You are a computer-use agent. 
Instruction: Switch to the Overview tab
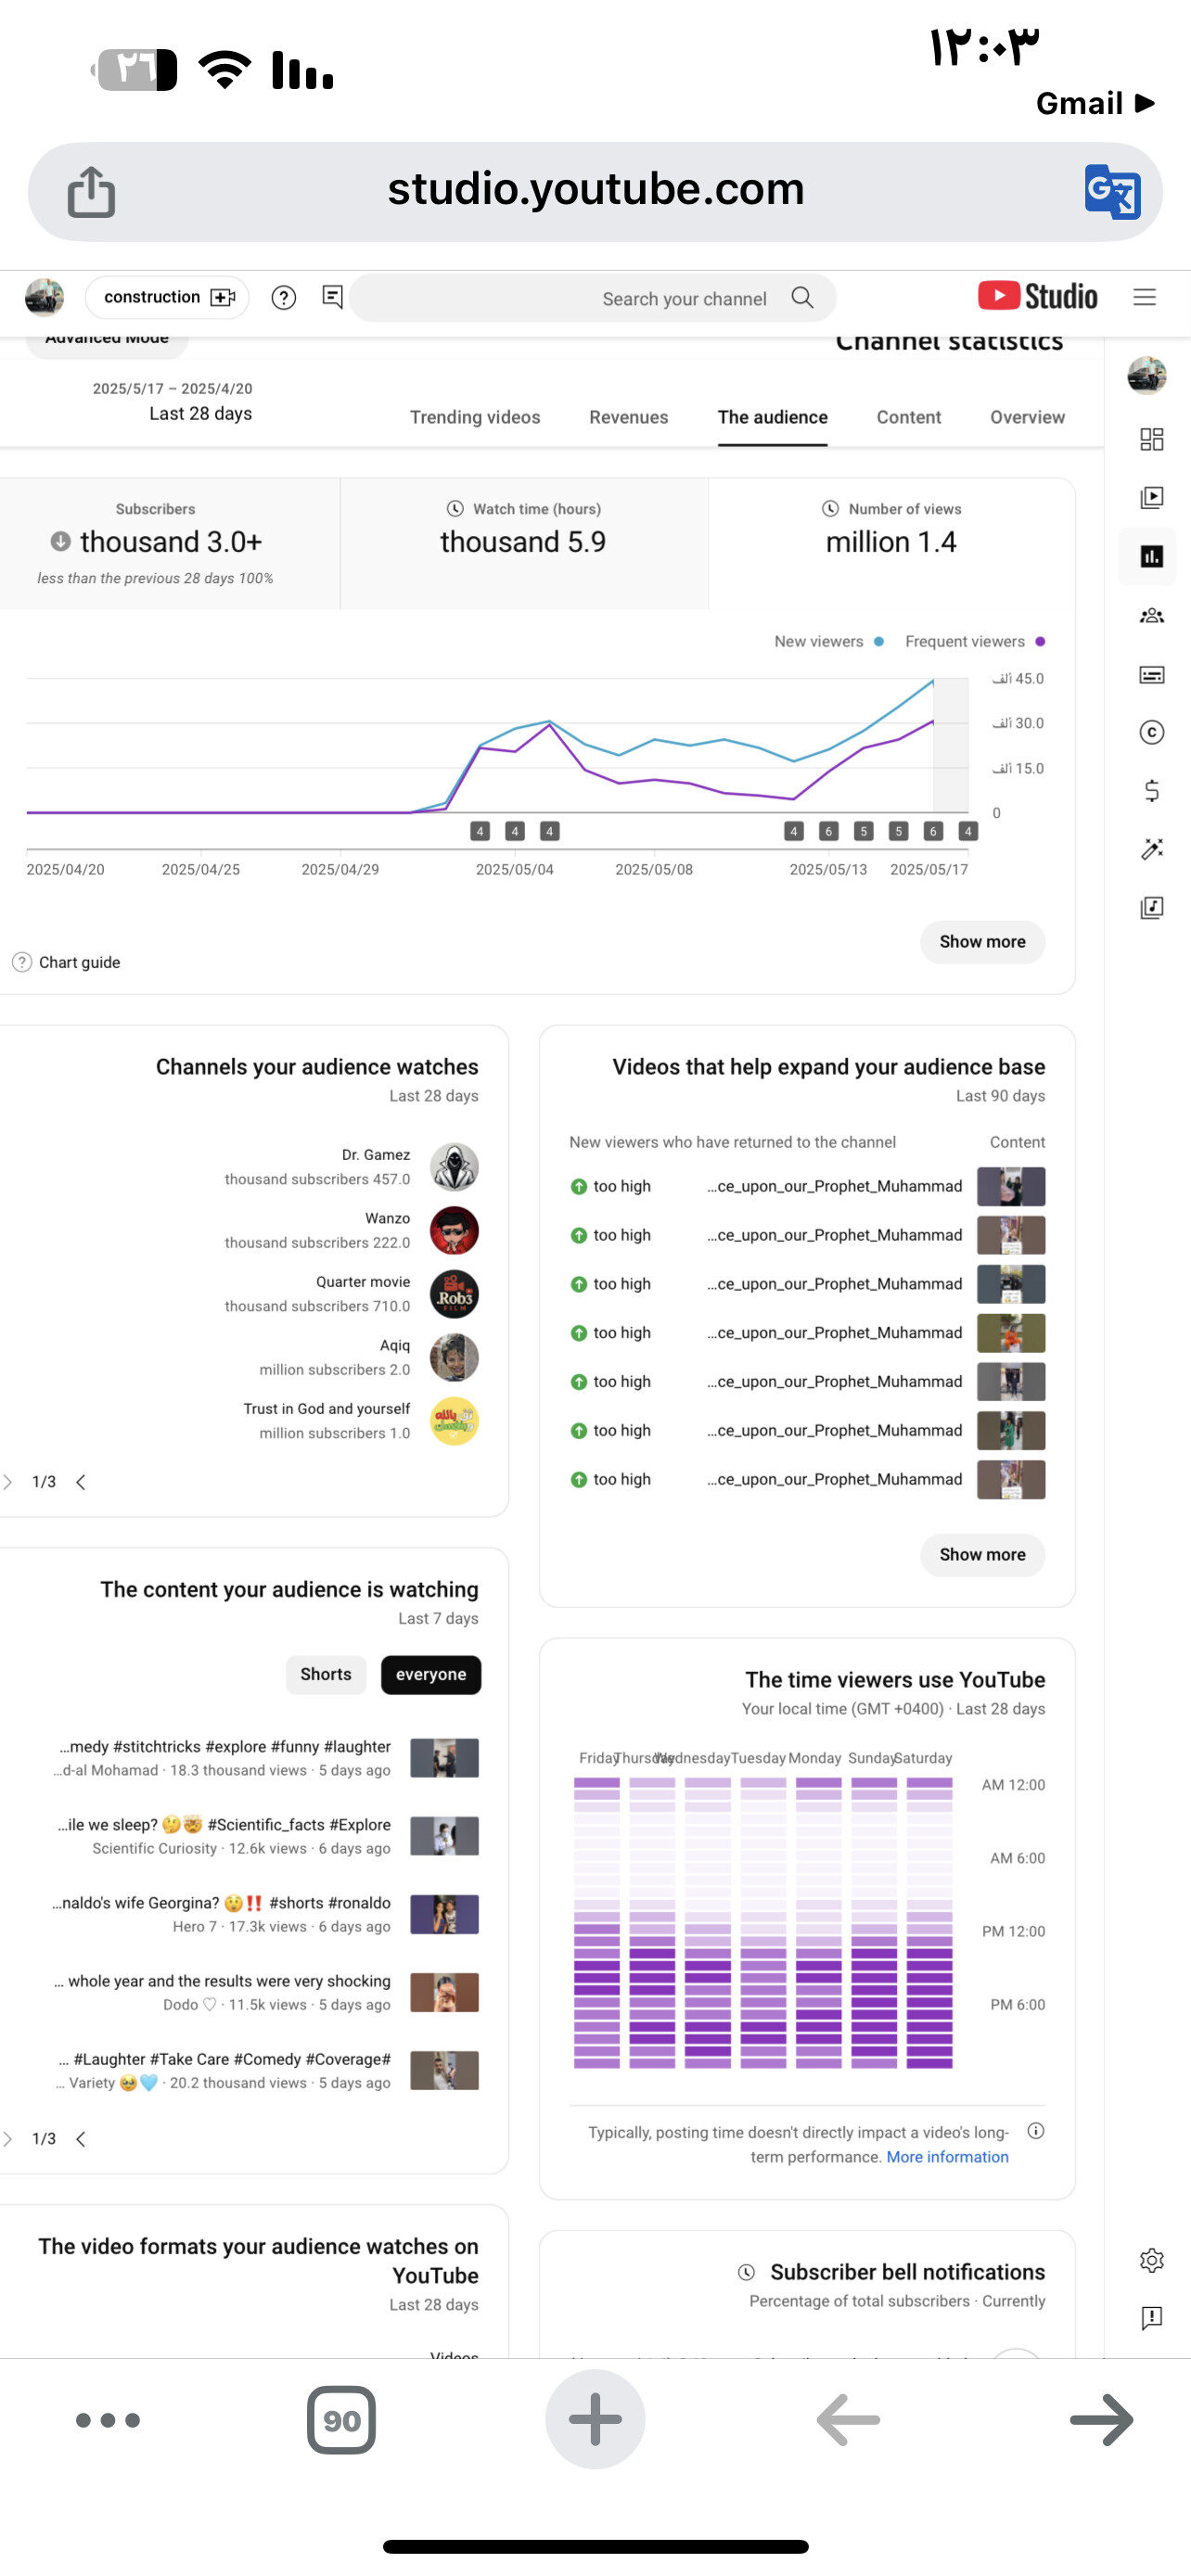click(x=1028, y=417)
